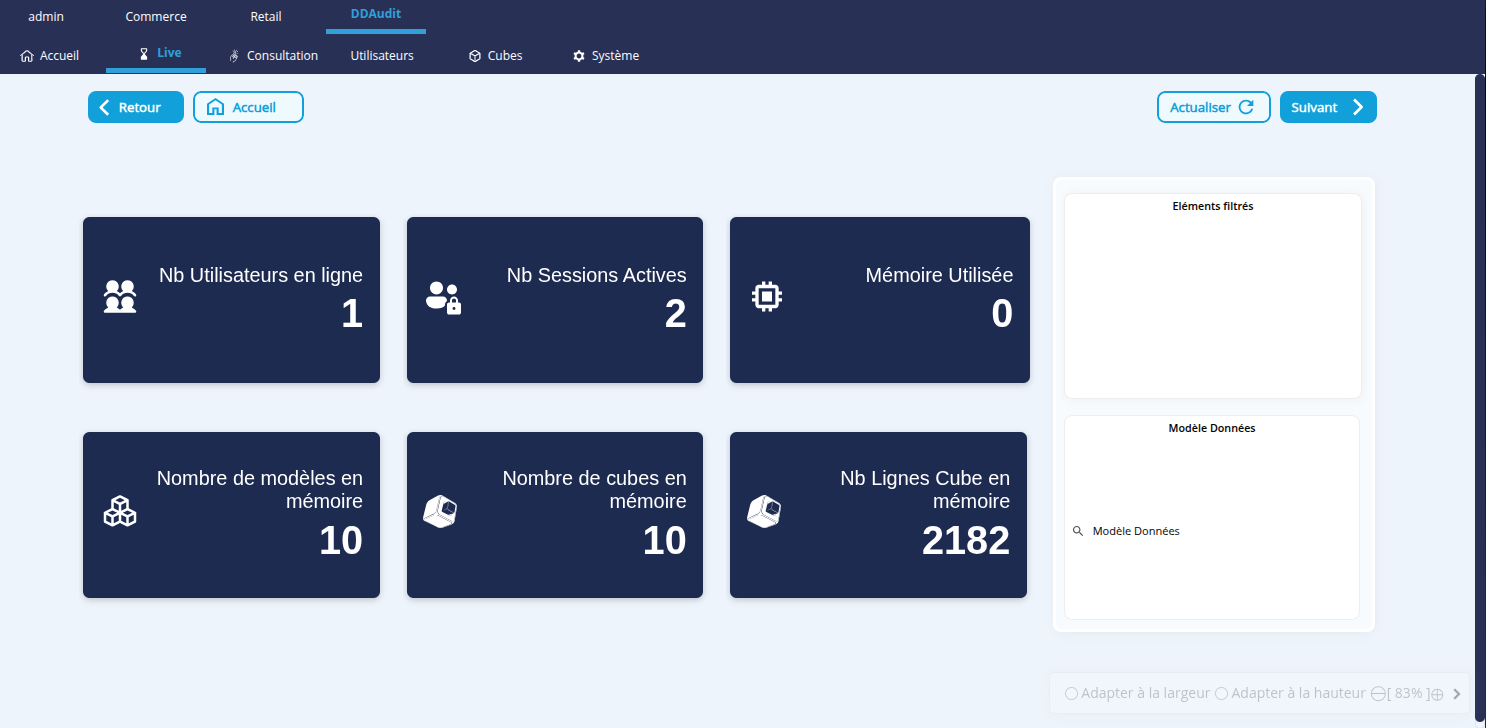Open the Cubes menu
1486x728 pixels.
495,56
